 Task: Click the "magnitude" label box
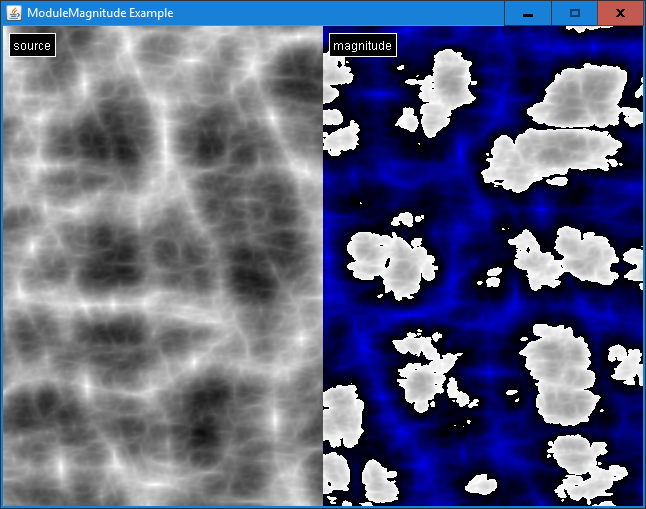(362, 45)
